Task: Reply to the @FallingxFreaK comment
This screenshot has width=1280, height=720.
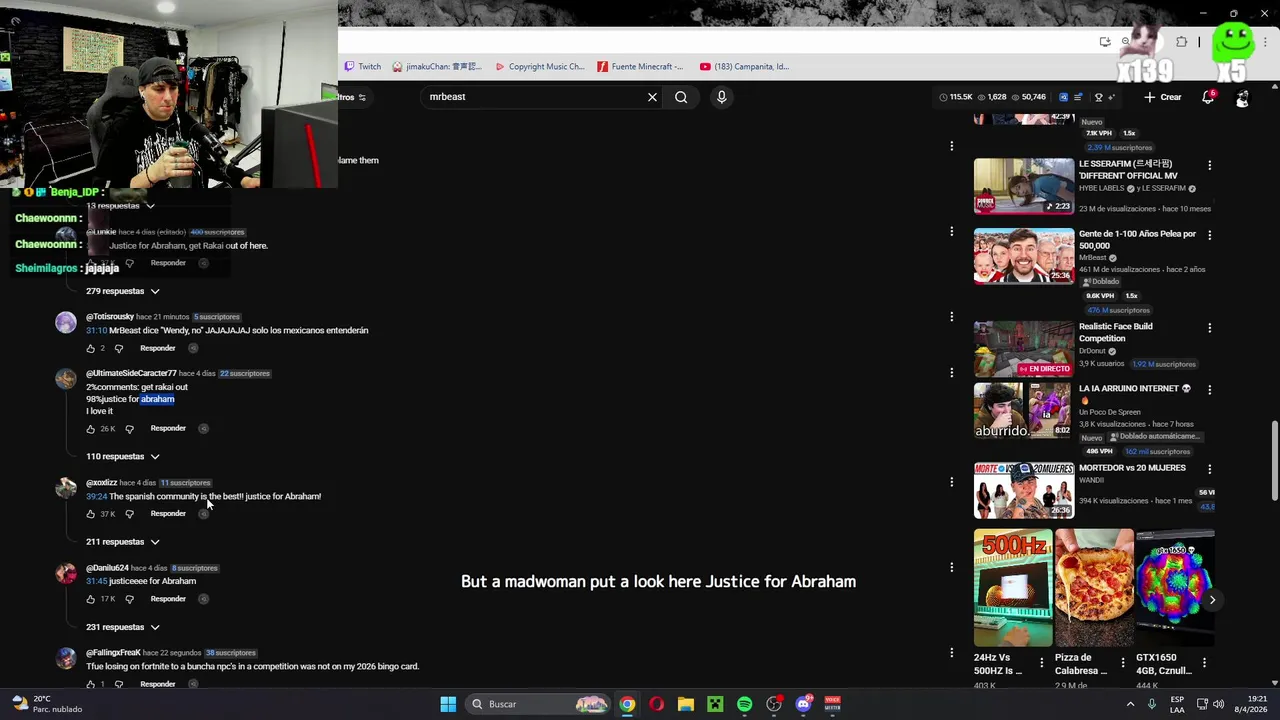Action: [157, 684]
